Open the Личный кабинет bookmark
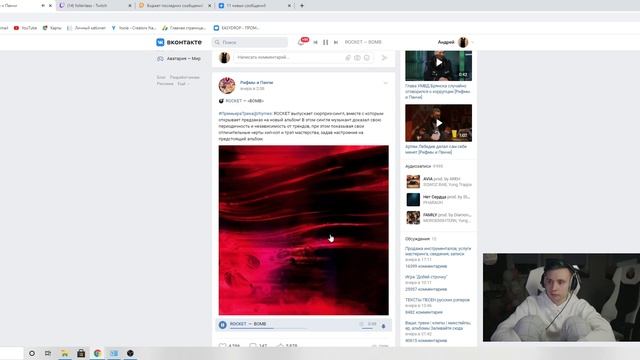The height and width of the screenshot is (360, 640). pos(86,28)
